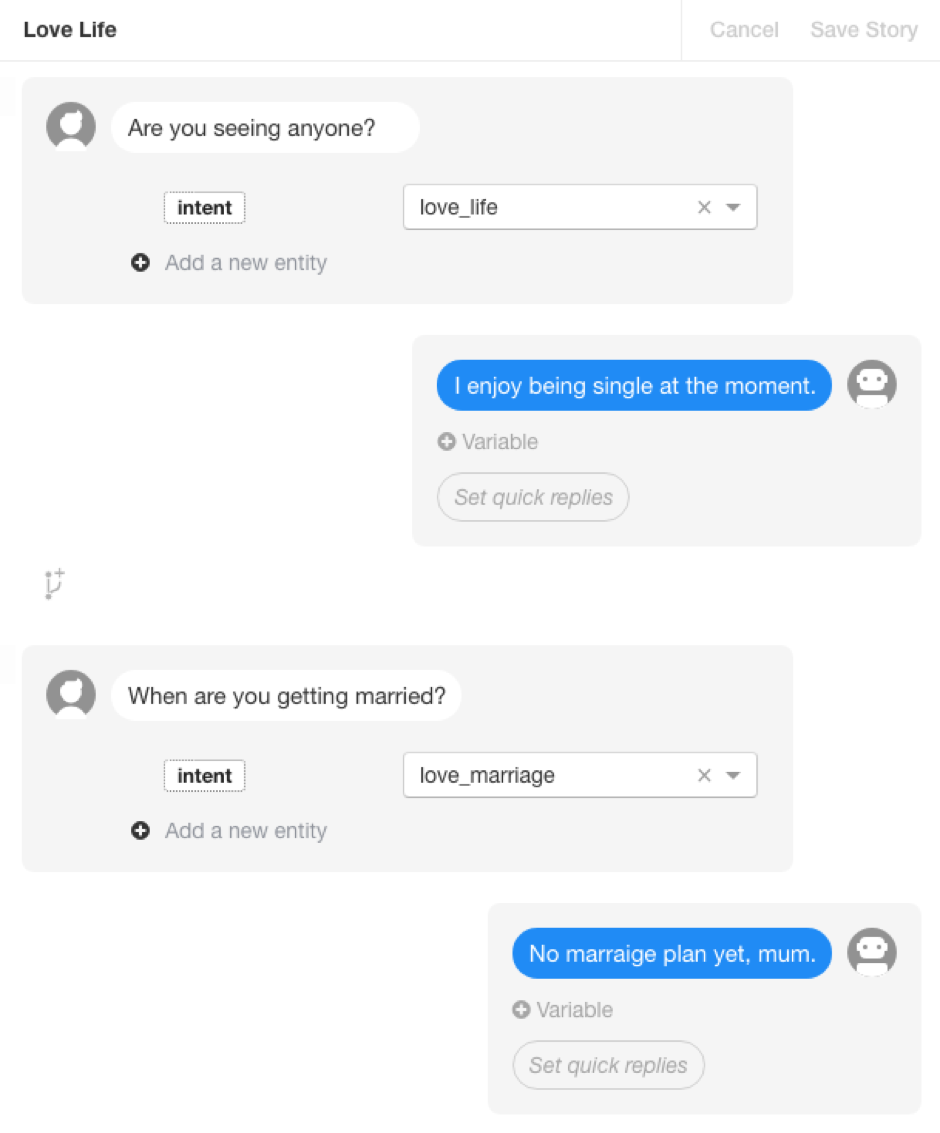Viewport: 940px width, 1133px height.
Task: Click bot avatar next to "I enjoy being single"
Action: click(871, 385)
